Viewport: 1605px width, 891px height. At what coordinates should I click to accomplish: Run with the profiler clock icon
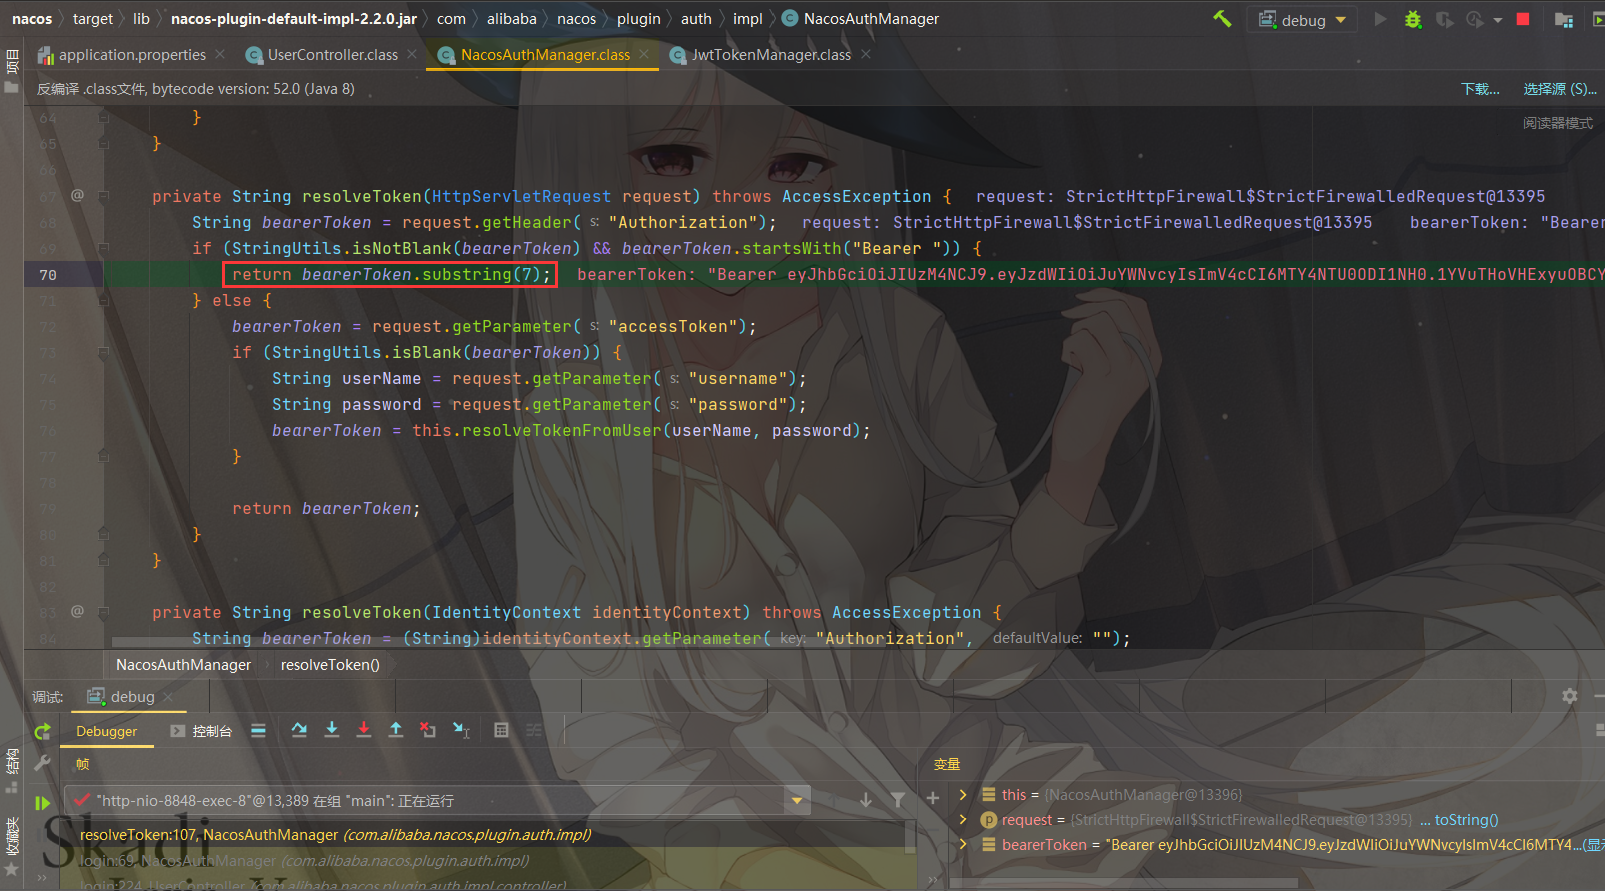[x=1475, y=19]
